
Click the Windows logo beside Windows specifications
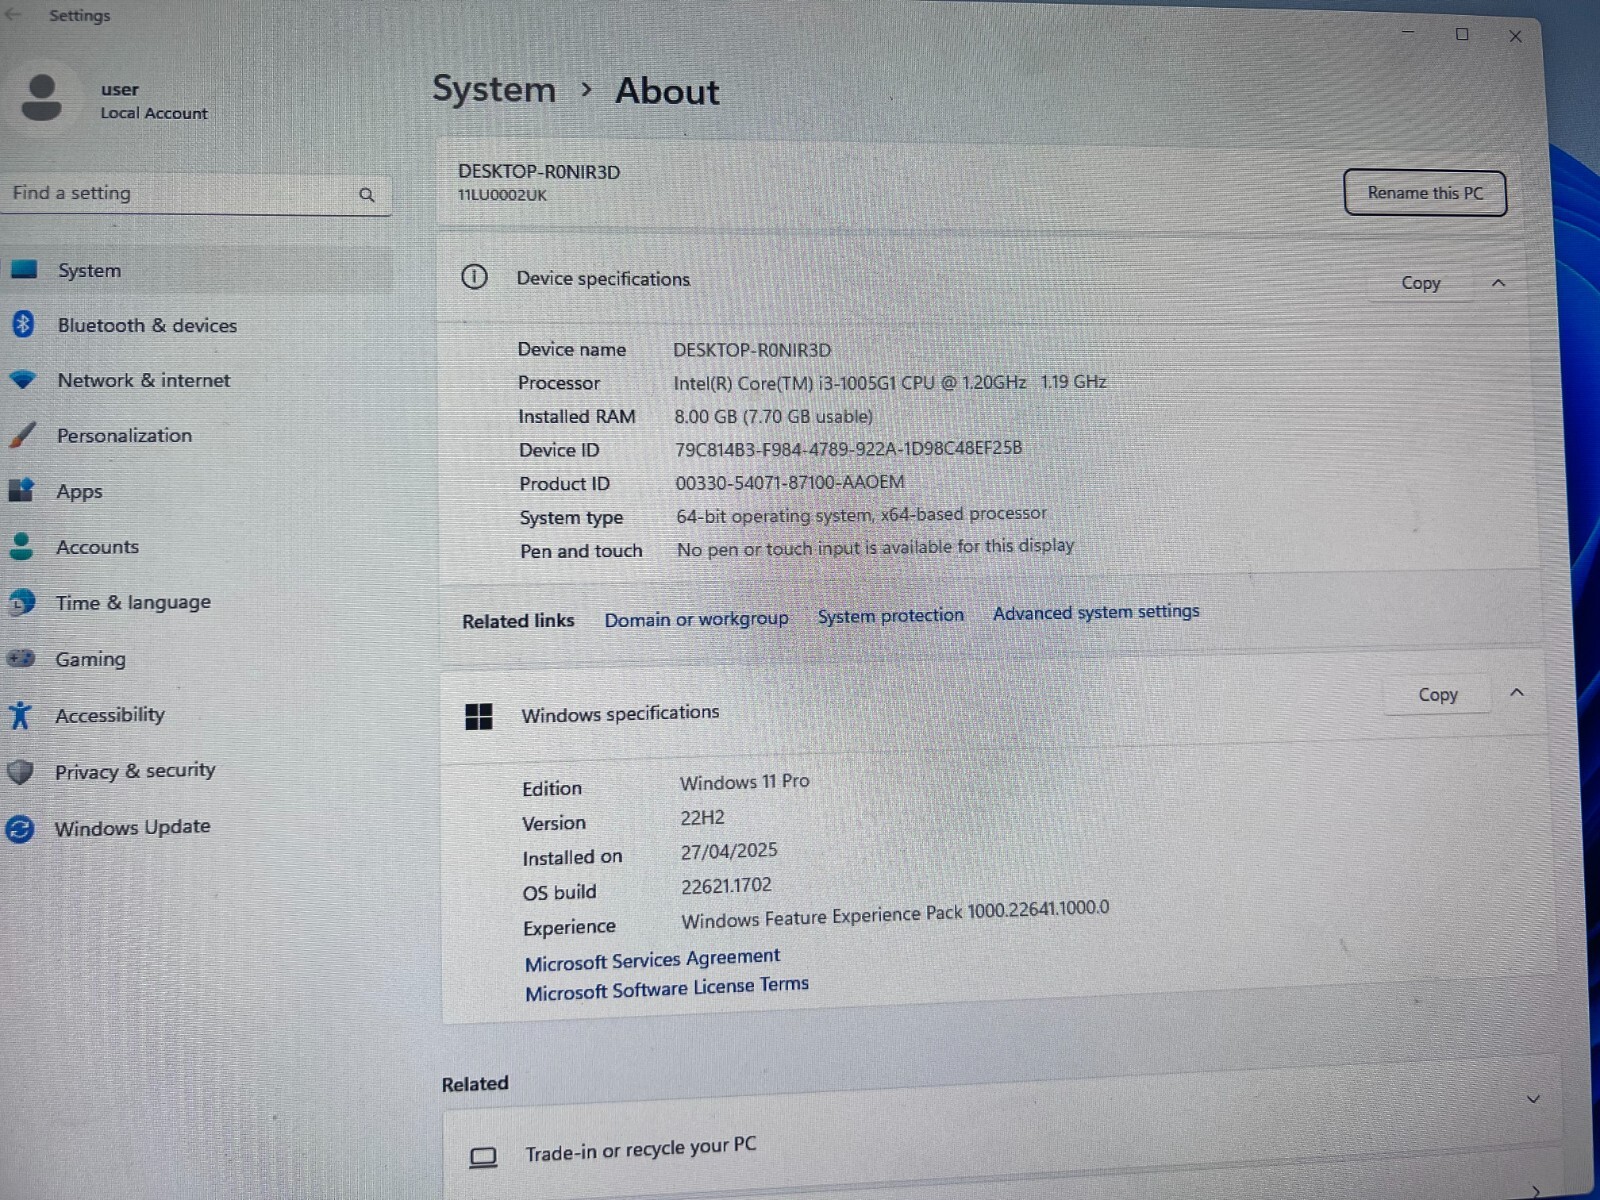(x=478, y=716)
